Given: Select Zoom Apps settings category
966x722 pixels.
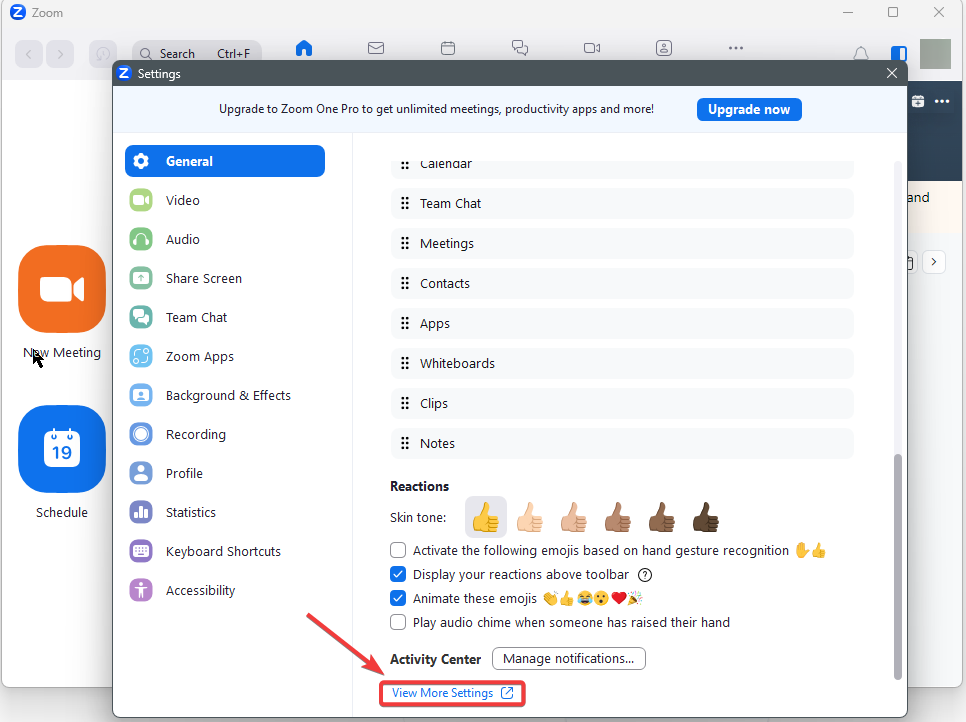Looking at the screenshot, I should point(225,356).
